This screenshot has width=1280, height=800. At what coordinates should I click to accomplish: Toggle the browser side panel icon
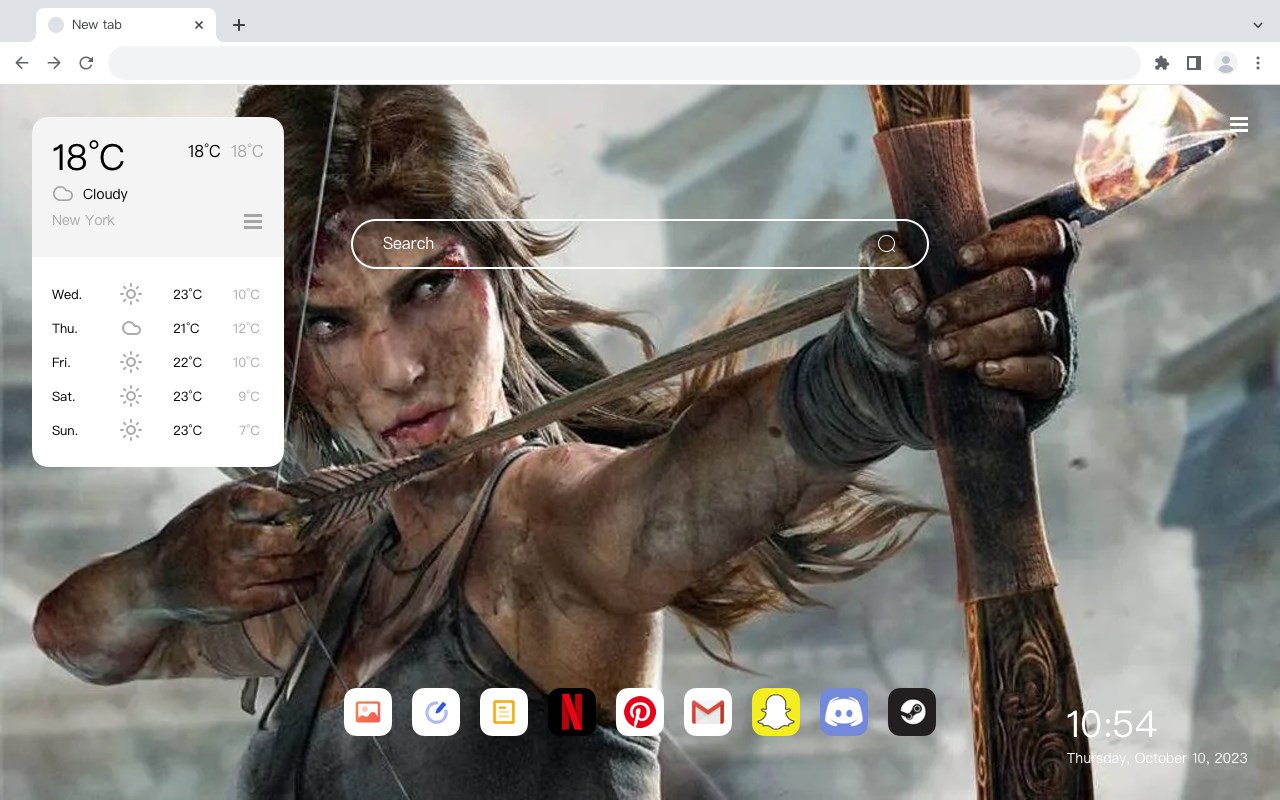pyautogui.click(x=1193, y=63)
